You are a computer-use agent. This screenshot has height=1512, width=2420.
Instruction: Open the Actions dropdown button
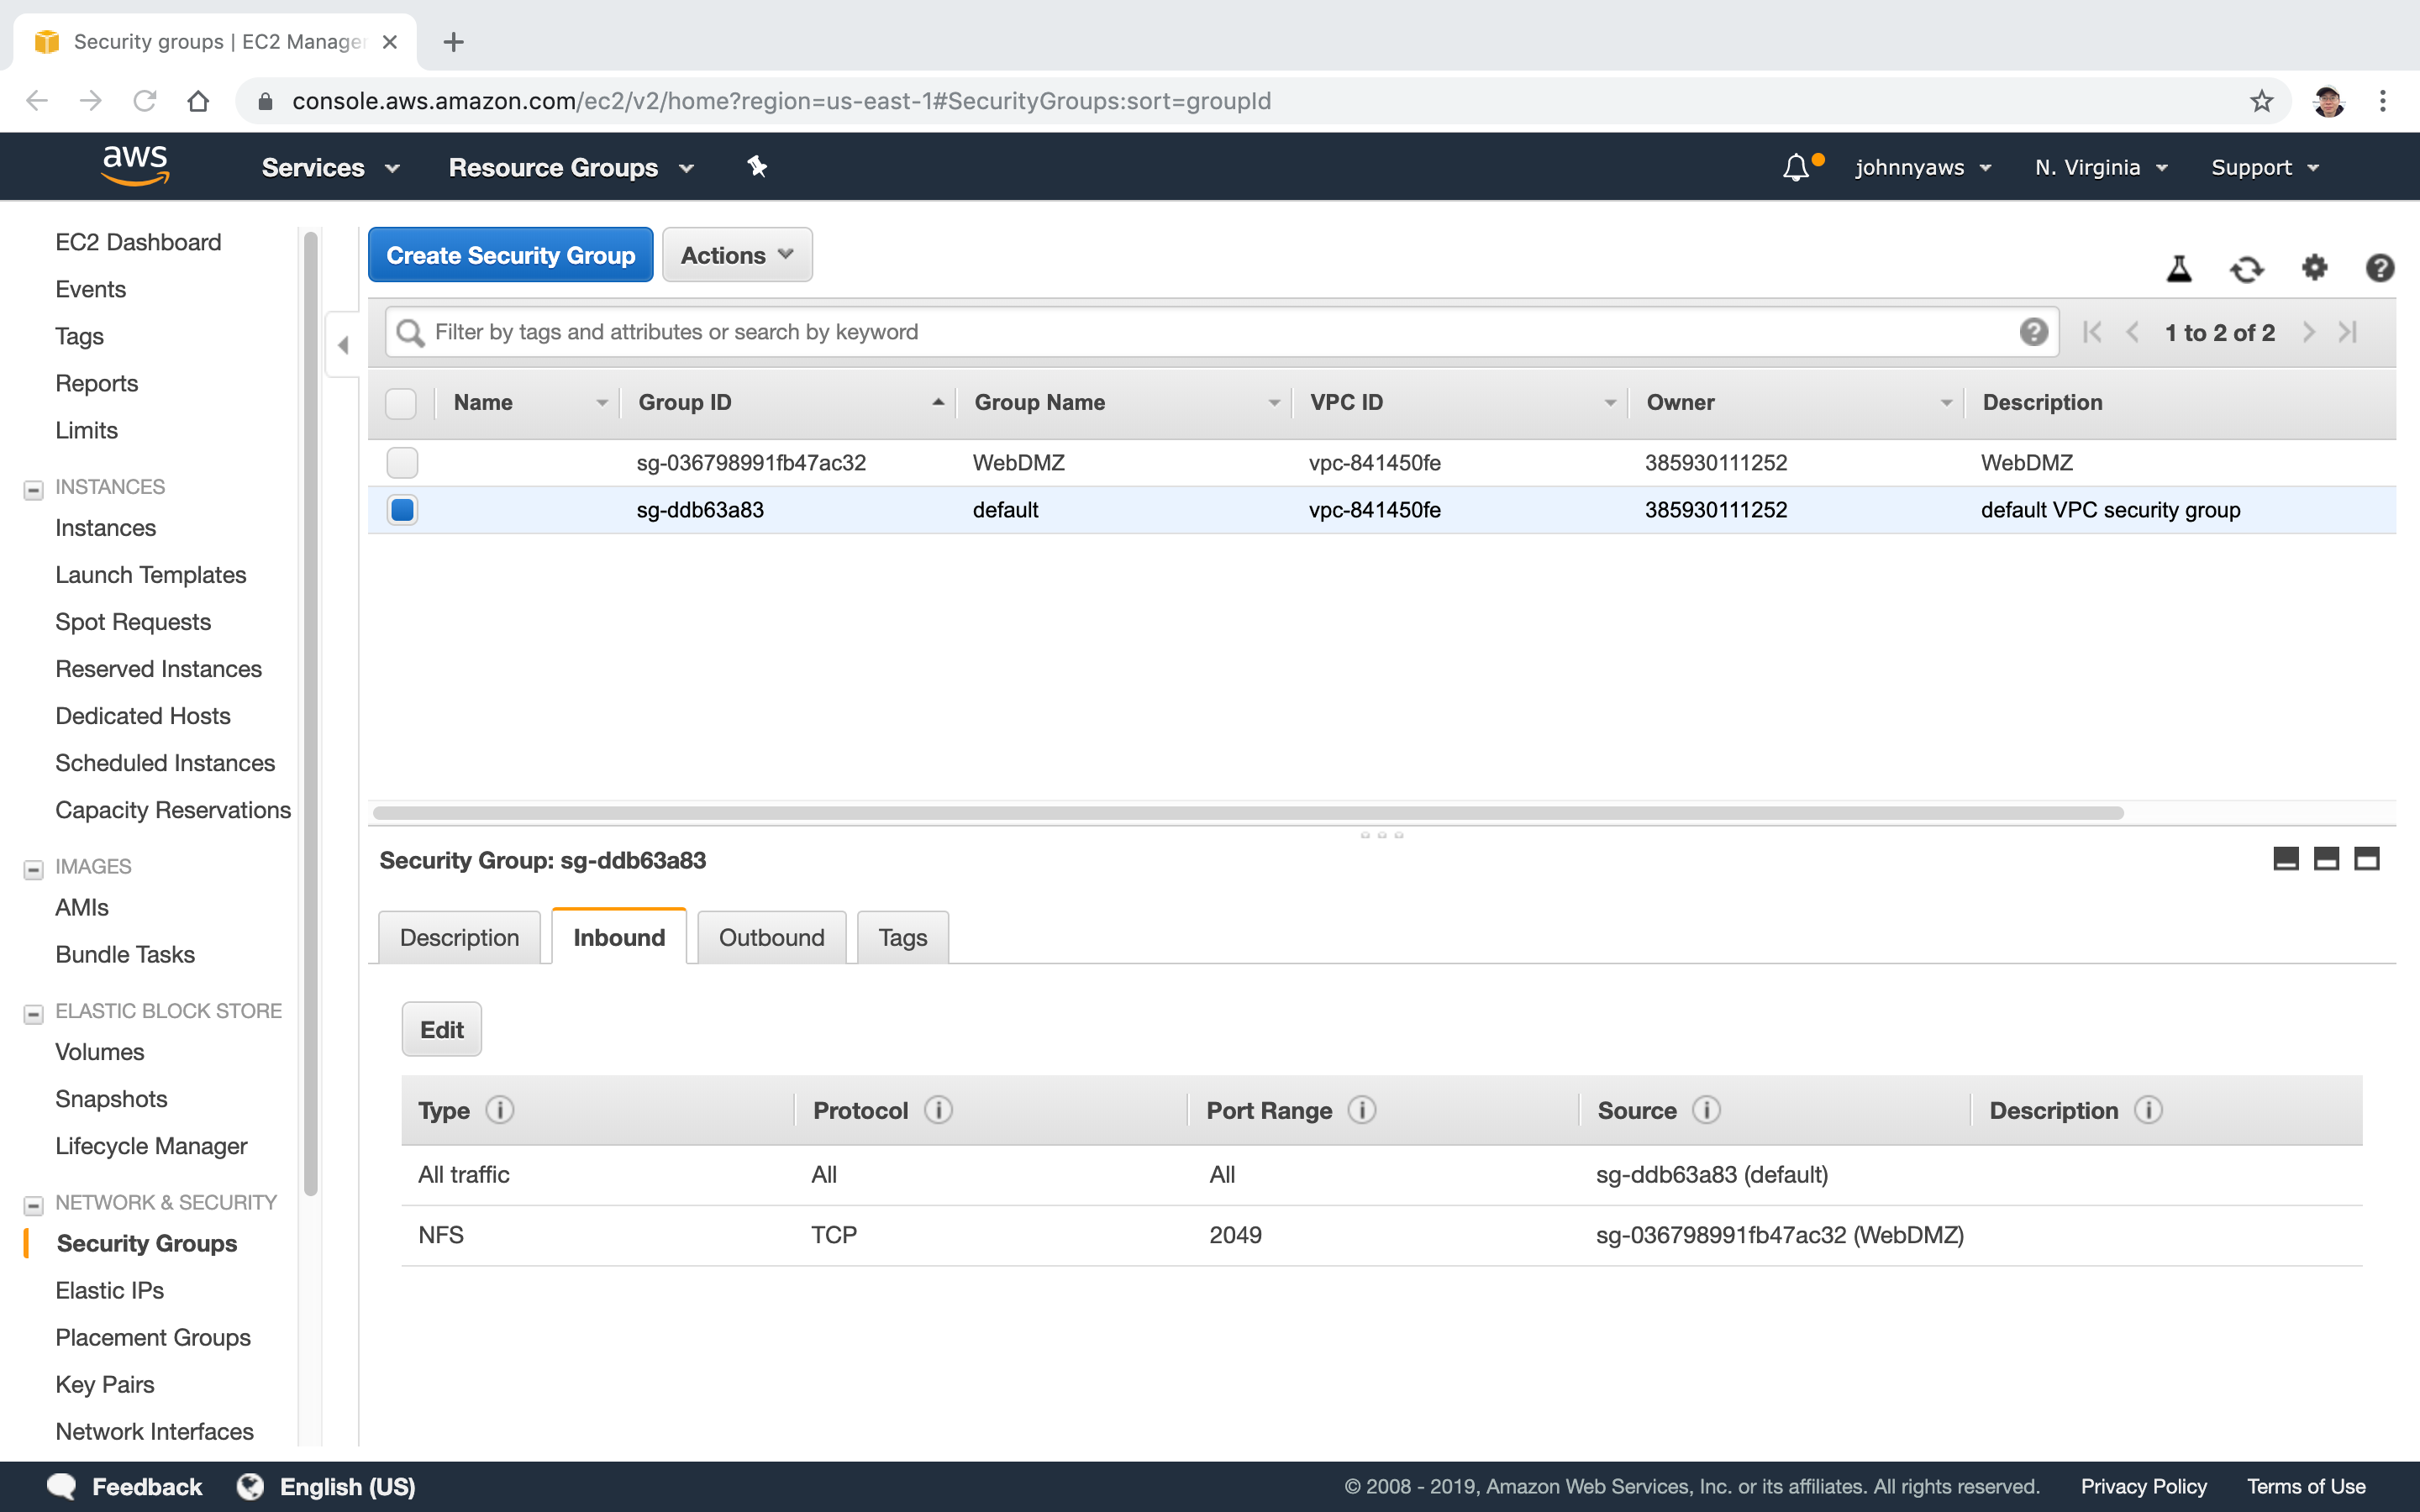click(x=737, y=255)
